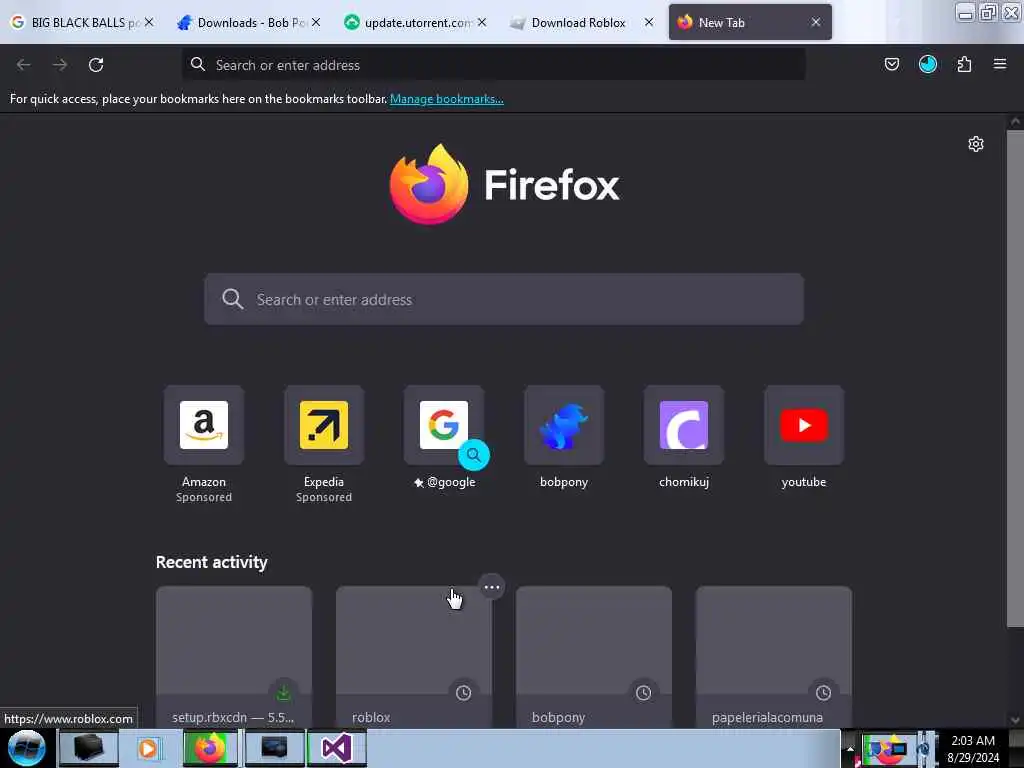Open the Firefox account profile icon
This screenshot has width=1024, height=768.
927,64
